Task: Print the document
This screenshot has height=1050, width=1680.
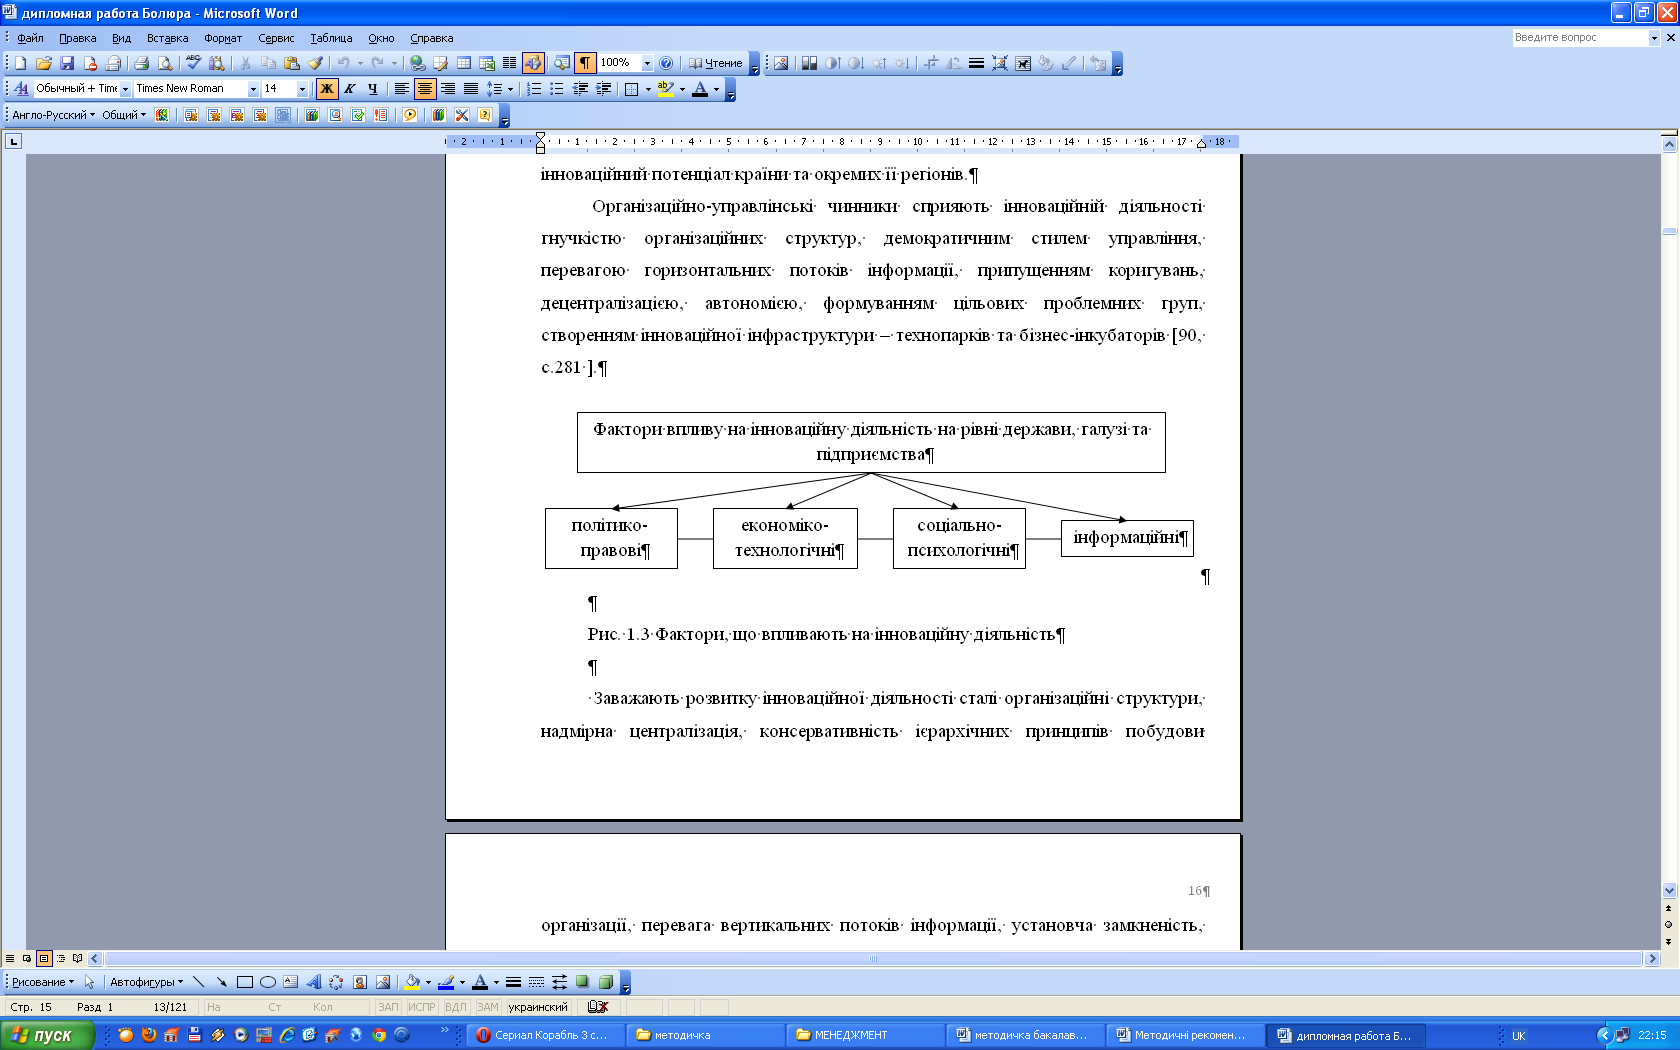Action: tap(142, 63)
